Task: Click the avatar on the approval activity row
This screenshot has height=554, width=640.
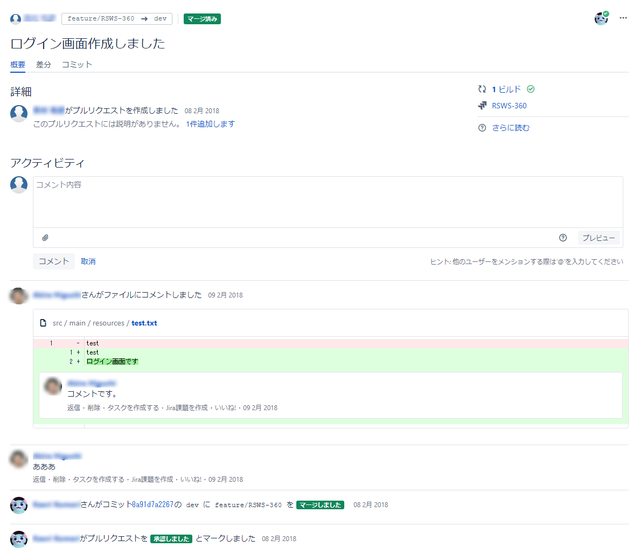Action: 18,539
